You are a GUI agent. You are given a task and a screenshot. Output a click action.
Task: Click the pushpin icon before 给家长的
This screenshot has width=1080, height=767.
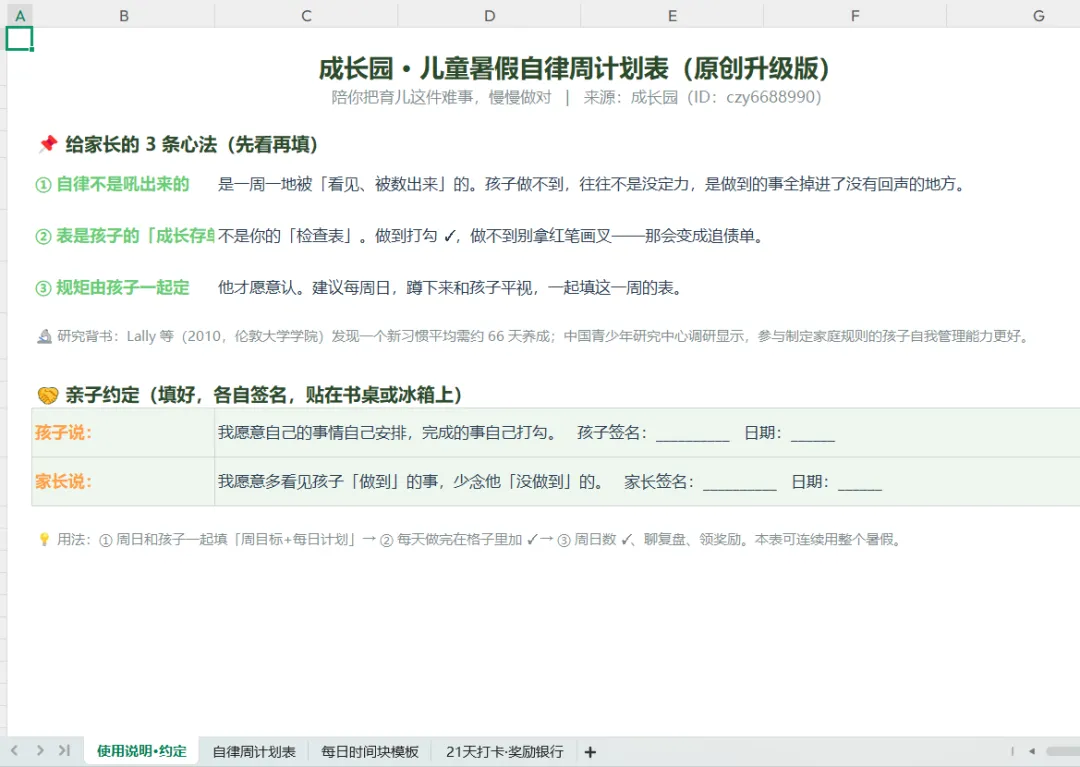click(48, 144)
